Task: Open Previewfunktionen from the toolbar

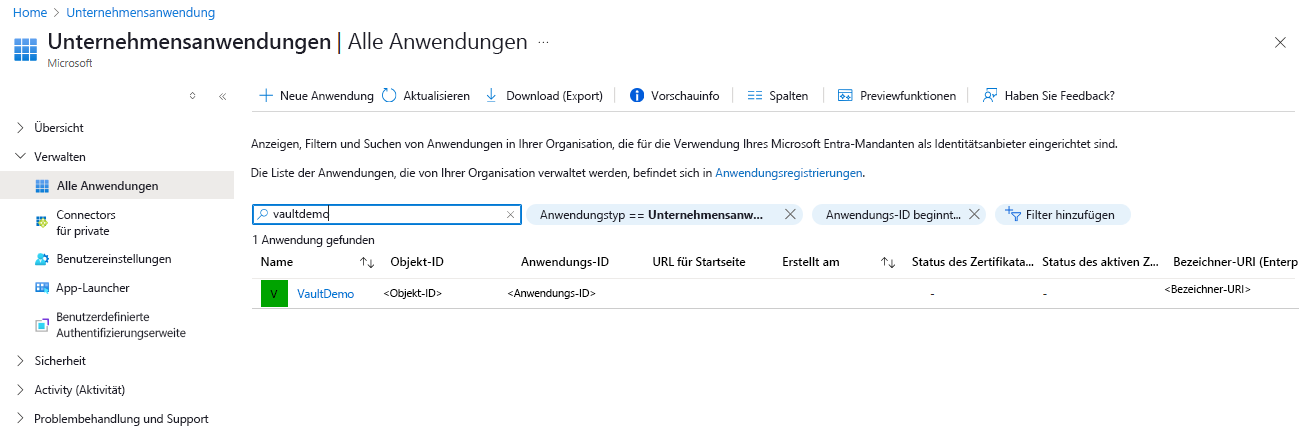Action: (908, 96)
